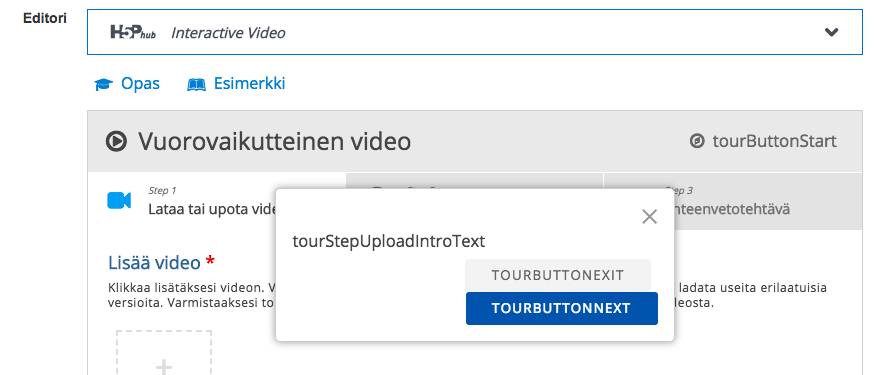Open the Interactive Video content type selector
This screenshot has height=375, width=875.
(475, 32)
